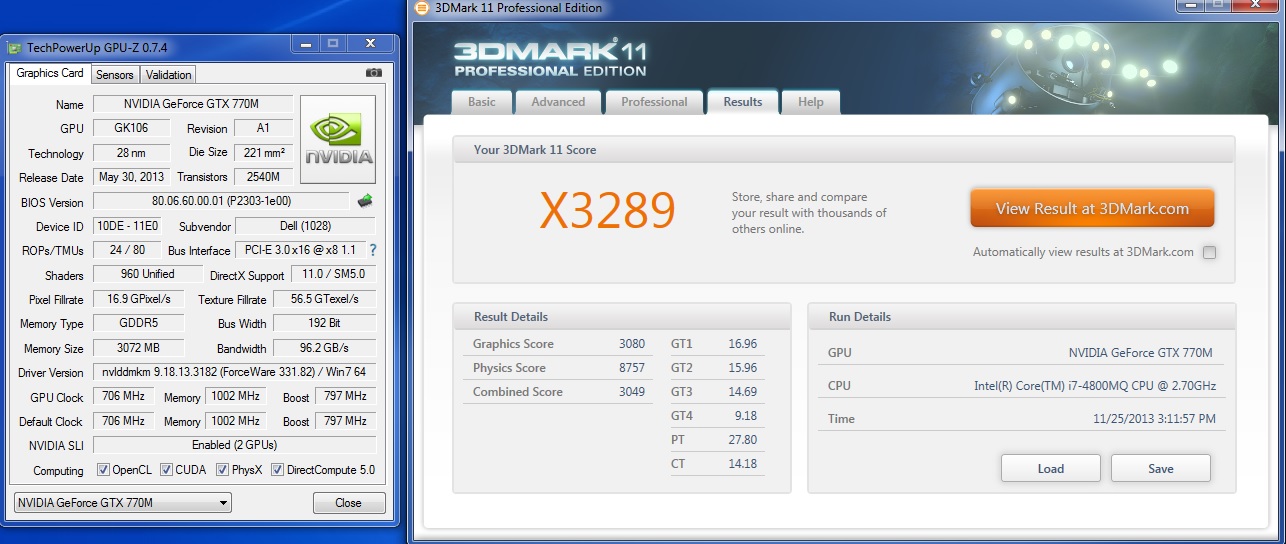Toggle PhysX checkbox

(222, 470)
